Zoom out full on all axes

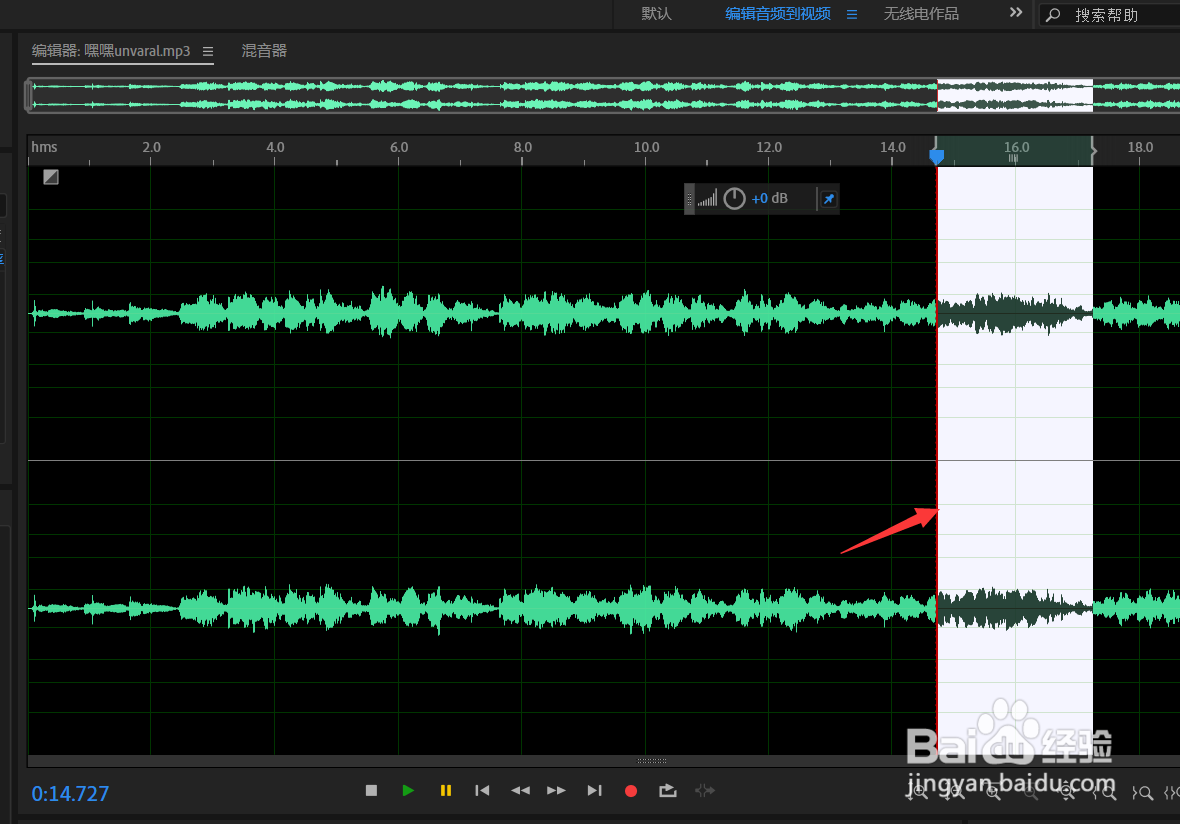tap(1068, 792)
